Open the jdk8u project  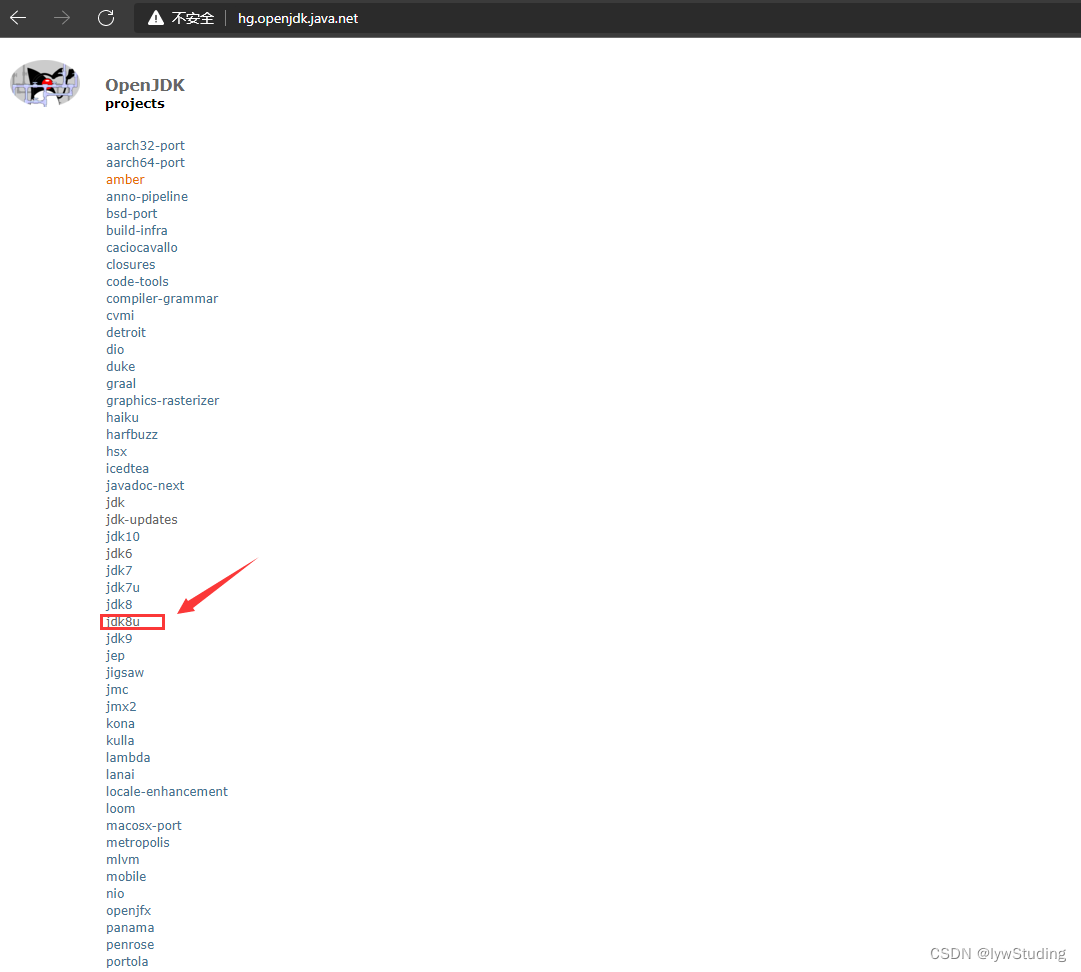coord(123,622)
